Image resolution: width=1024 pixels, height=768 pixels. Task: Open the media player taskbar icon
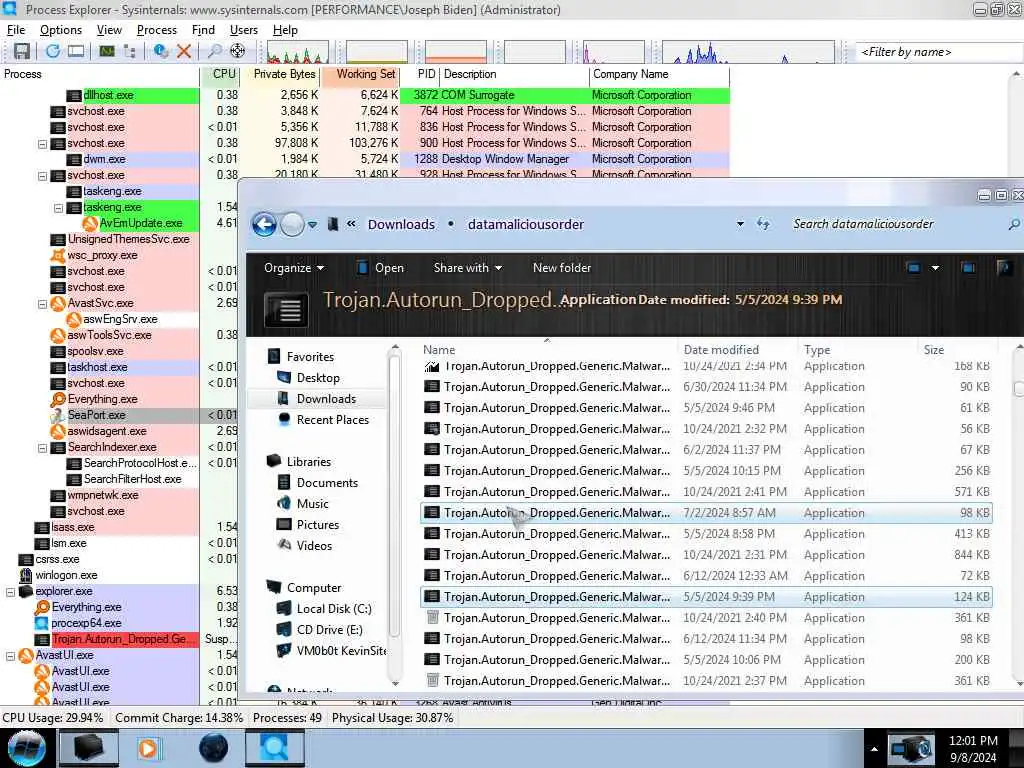tap(149, 748)
